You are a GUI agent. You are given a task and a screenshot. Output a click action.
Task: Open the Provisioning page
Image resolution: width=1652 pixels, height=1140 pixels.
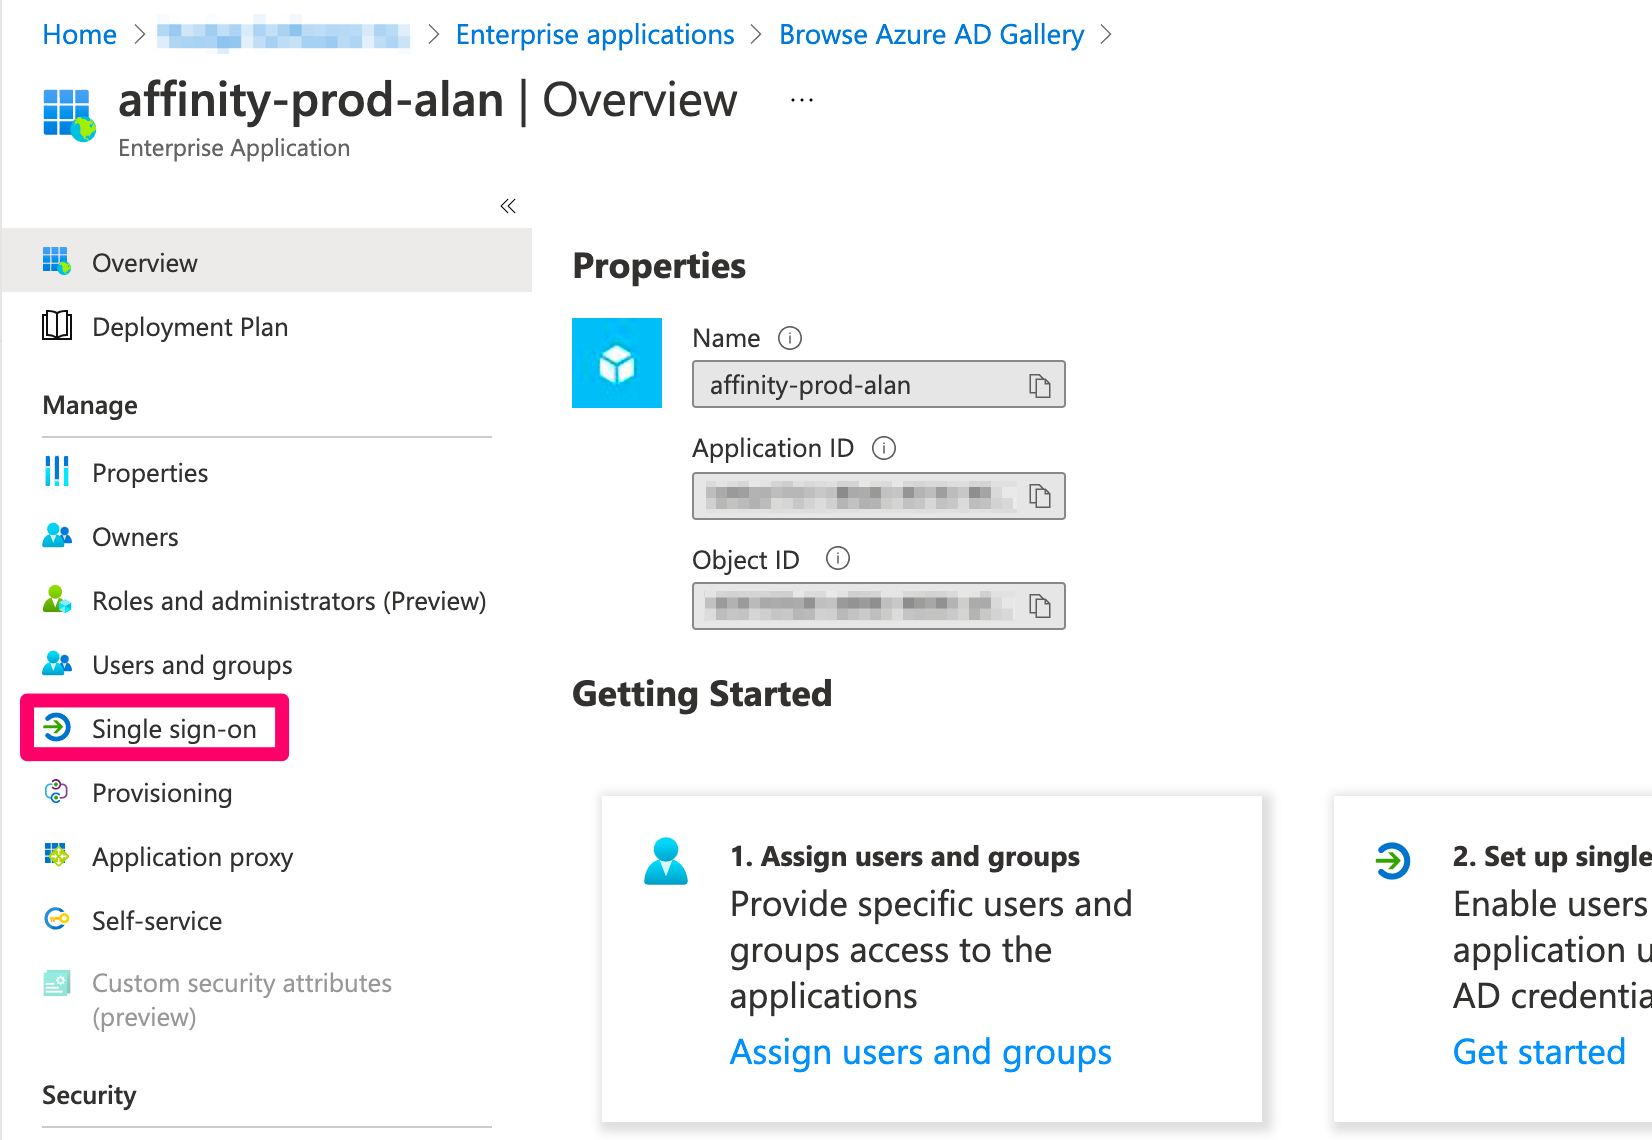coord(162,793)
